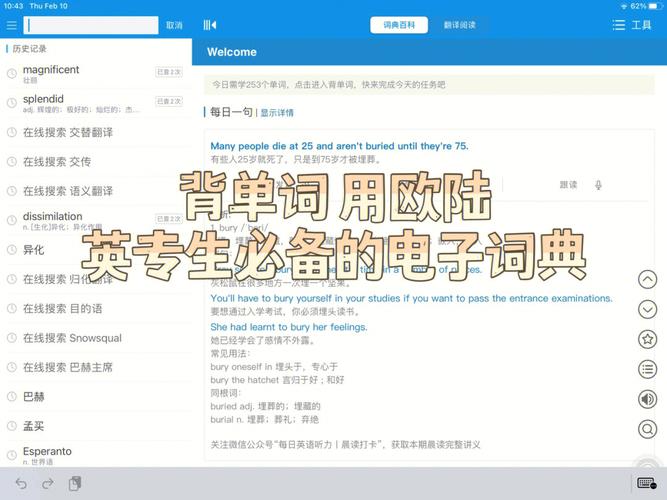
Task: Tap the magnifier search icon on right
Action: pyautogui.click(x=647, y=430)
